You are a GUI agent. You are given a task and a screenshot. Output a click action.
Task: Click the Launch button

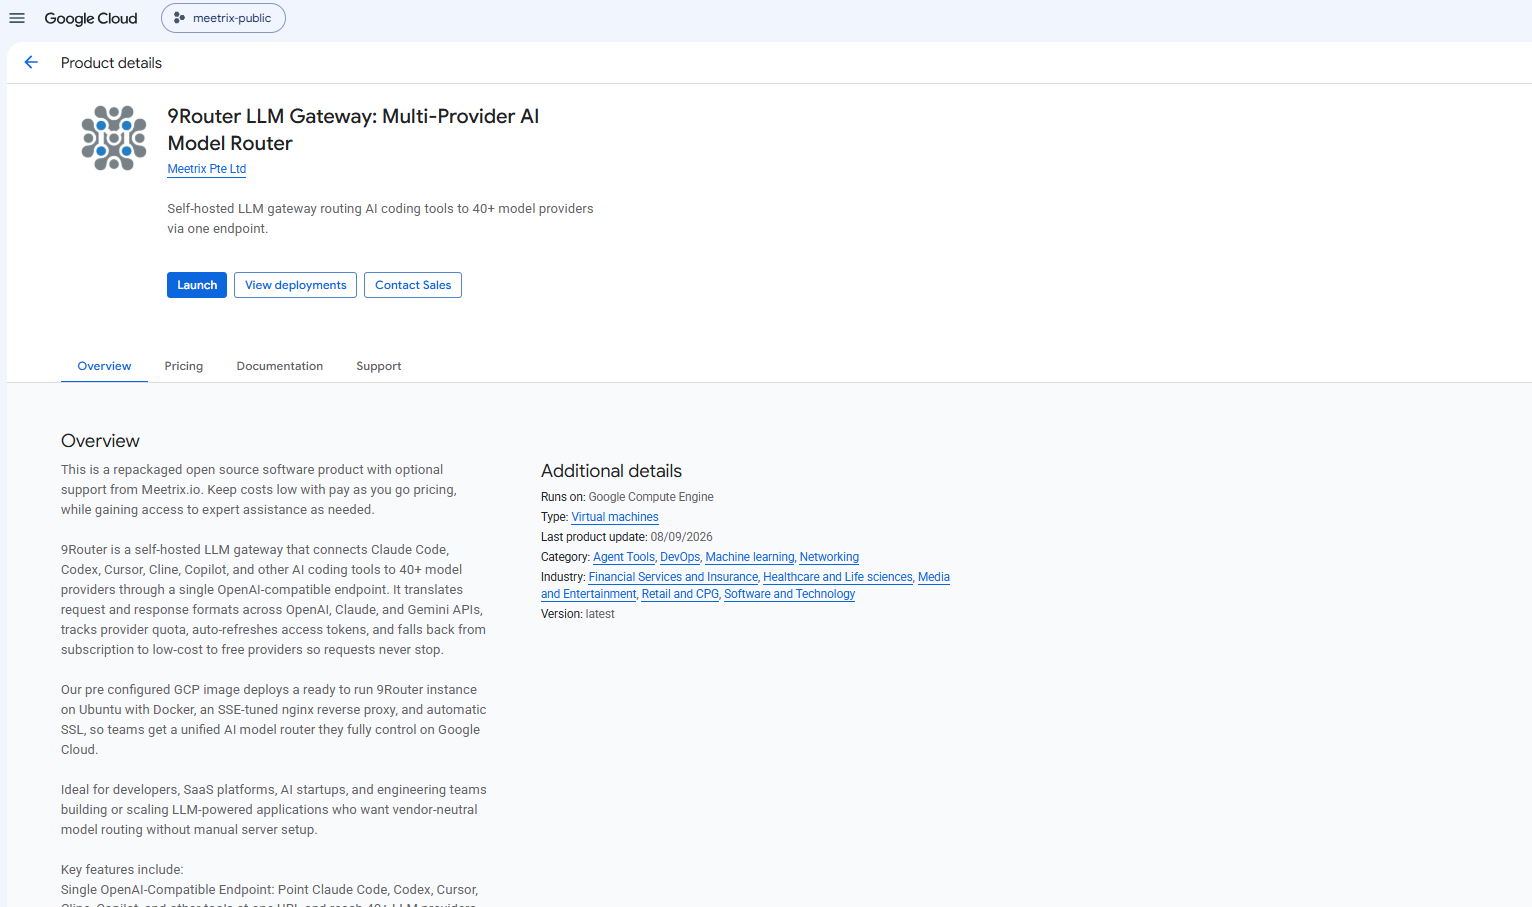(197, 285)
